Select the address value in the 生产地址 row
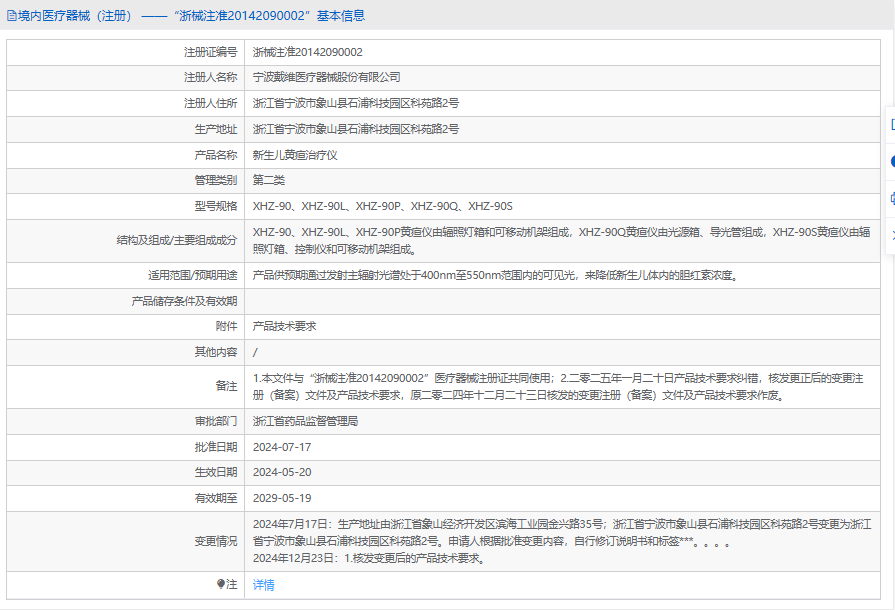Viewport: 895px width, 610px height. [356, 129]
